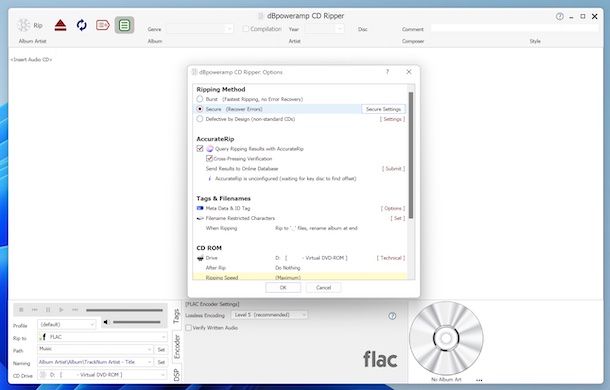Click the After Rip Do Nothing value

tap(288, 268)
